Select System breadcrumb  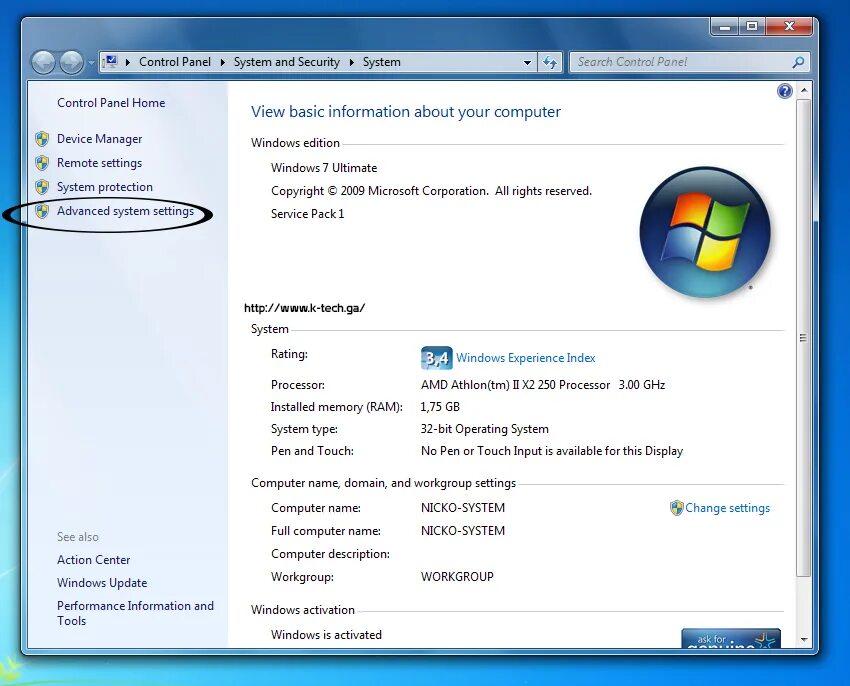click(382, 62)
